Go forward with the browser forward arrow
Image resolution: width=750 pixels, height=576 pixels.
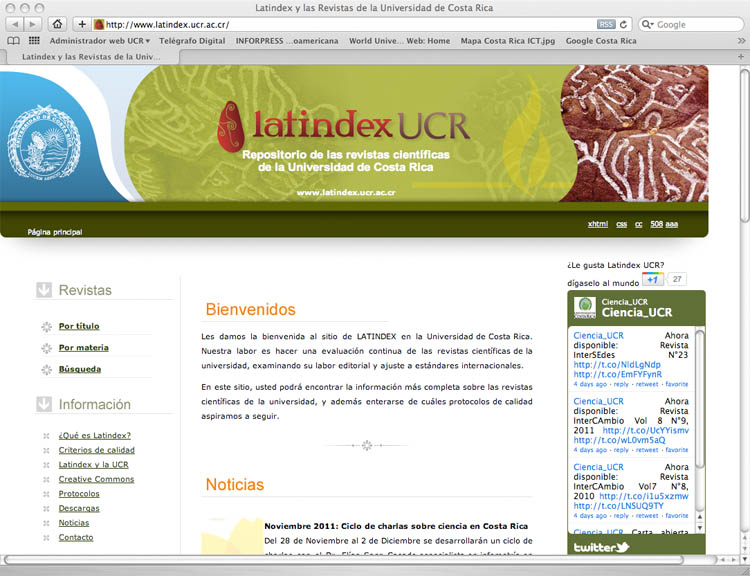tap(33, 24)
